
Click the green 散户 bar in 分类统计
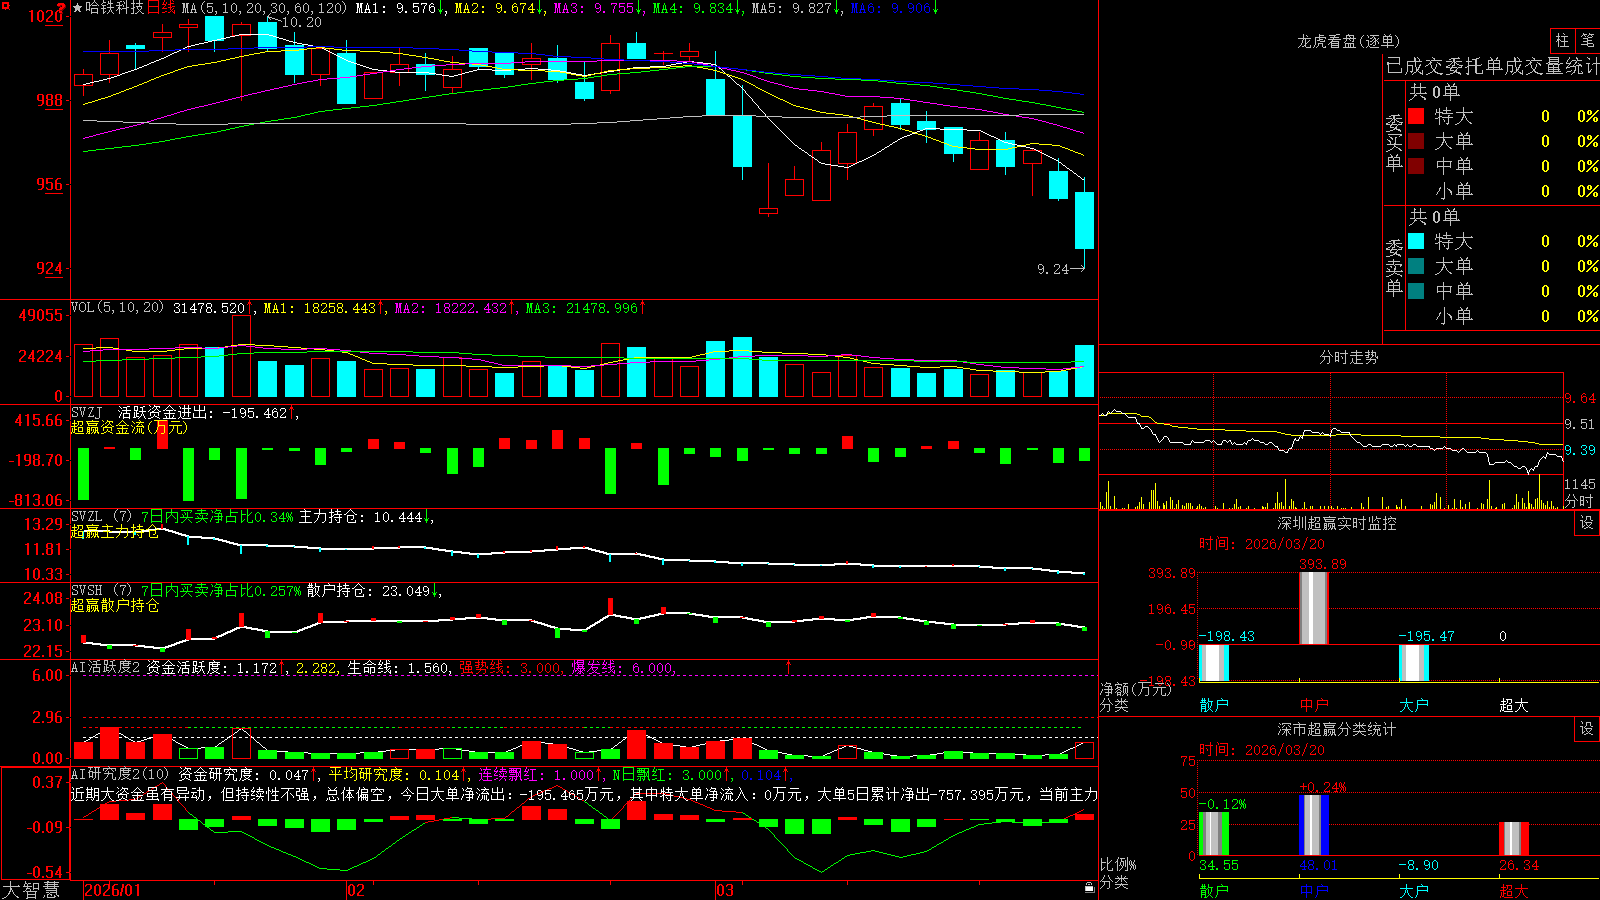pos(1214,833)
